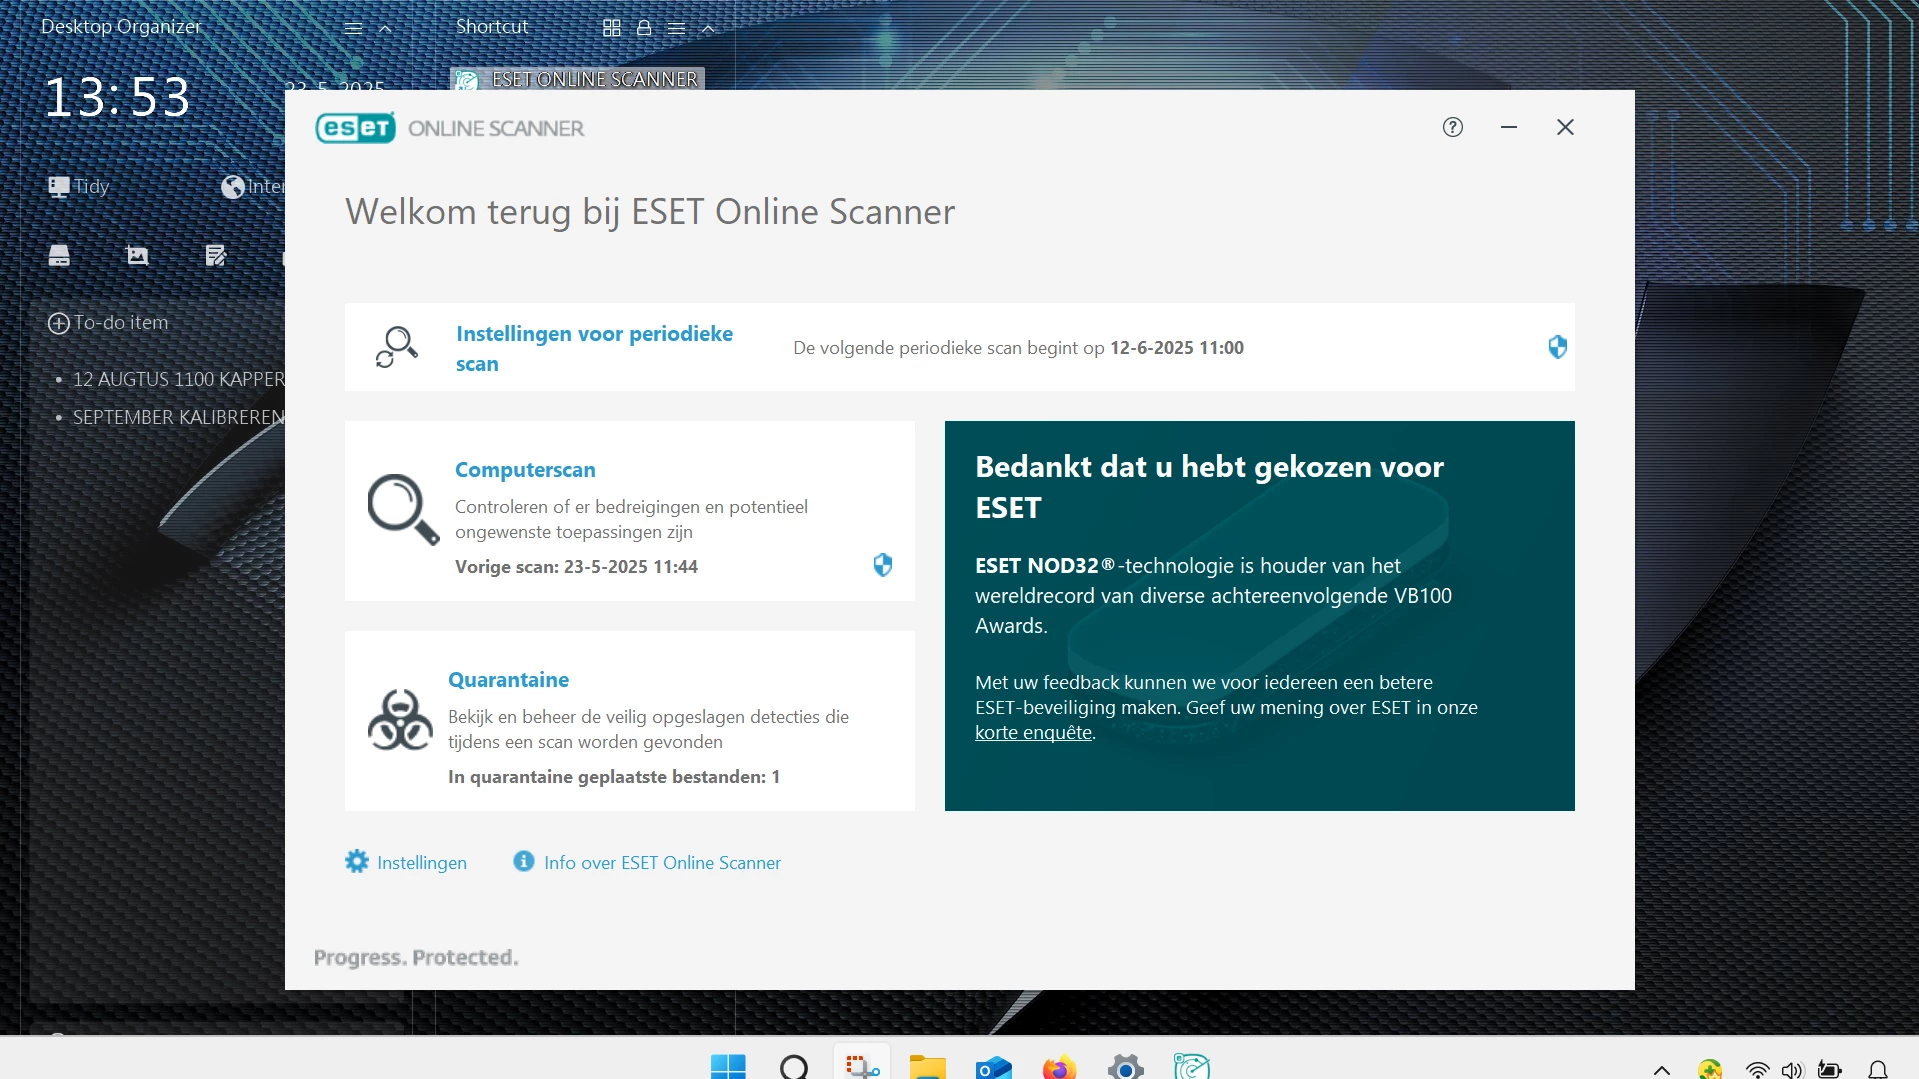Open the Desktop Organizer hamburger menu
Image resolution: width=1919 pixels, height=1079 pixels.
coord(353,28)
